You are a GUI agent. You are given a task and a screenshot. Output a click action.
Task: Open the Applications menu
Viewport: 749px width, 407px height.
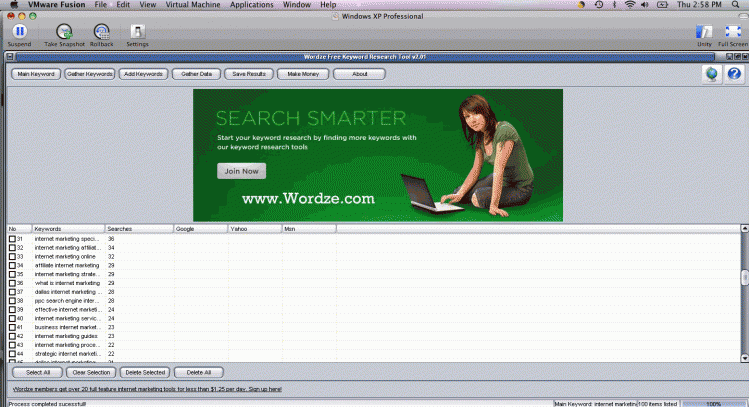click(252, 4)
